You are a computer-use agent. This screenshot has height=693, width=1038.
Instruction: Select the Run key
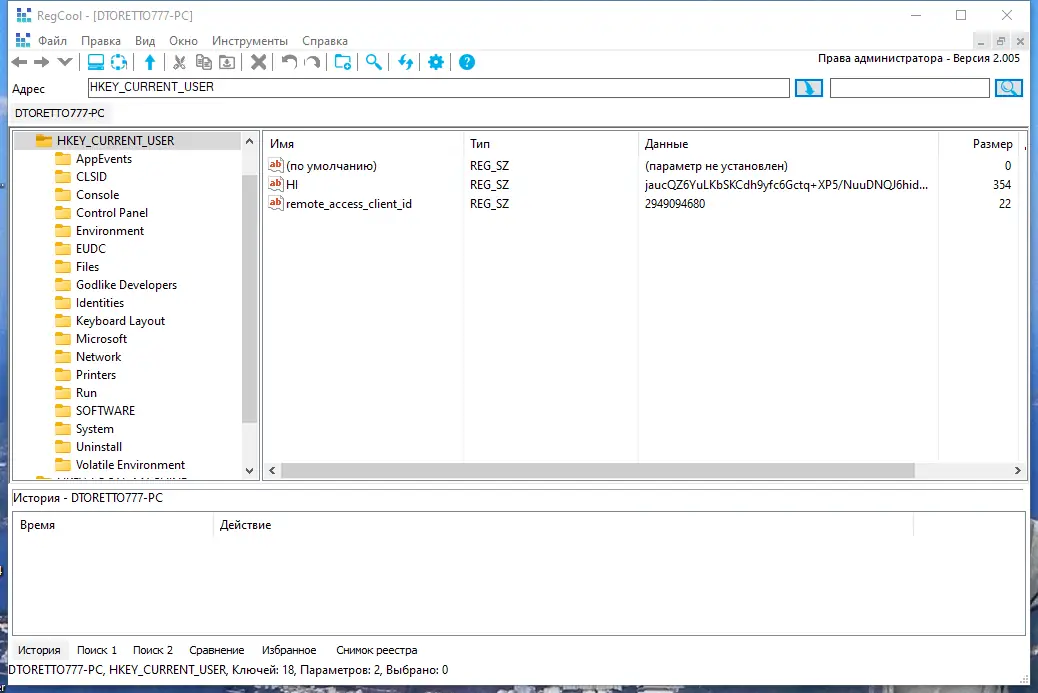(86, 393)
